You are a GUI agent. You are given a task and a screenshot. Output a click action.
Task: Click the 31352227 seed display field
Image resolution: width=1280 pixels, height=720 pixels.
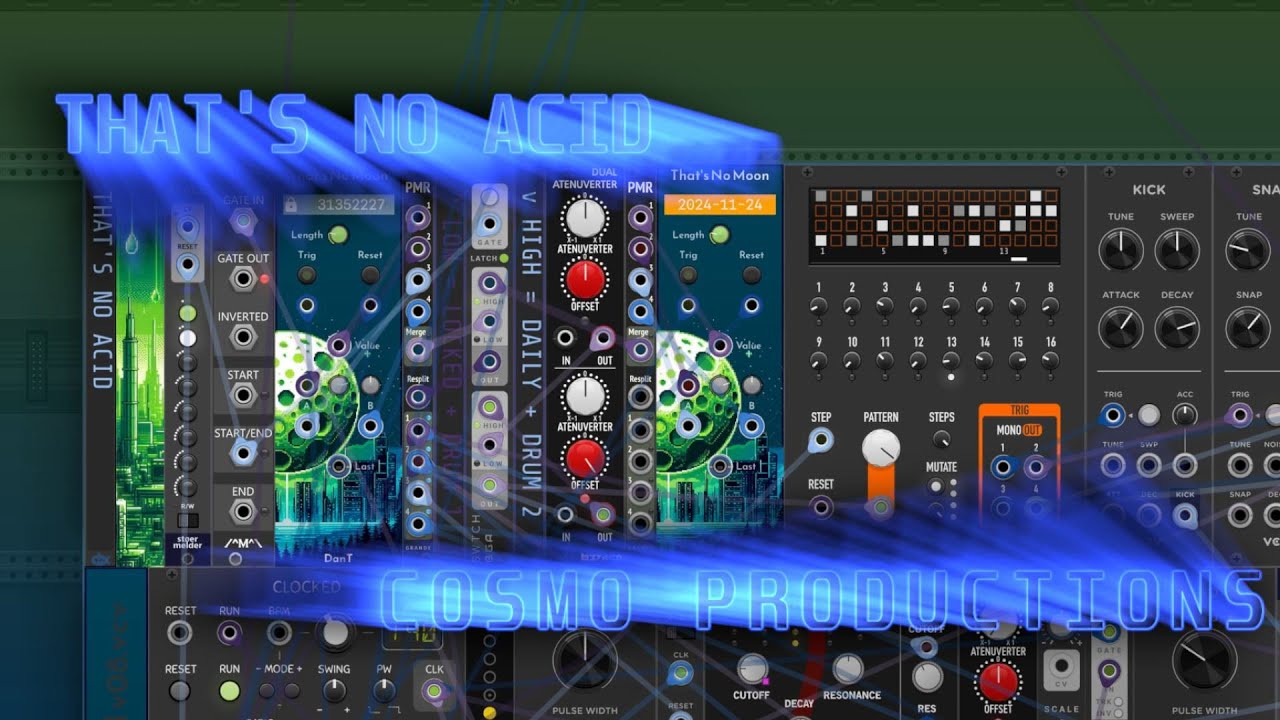pyautogui.click(x=339, y=205)
